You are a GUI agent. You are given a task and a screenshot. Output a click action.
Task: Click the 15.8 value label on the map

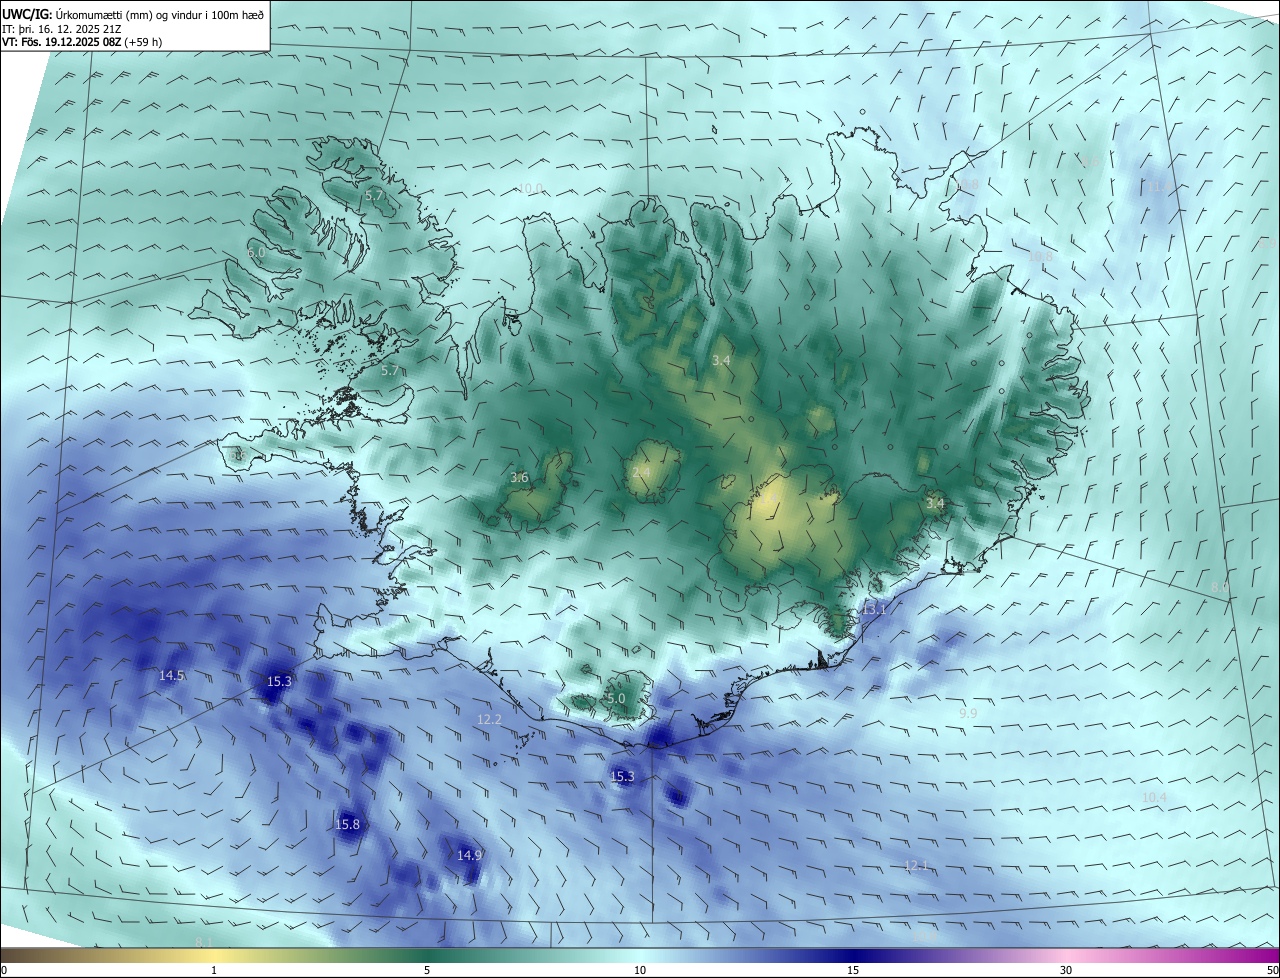[x=347, y=824]
